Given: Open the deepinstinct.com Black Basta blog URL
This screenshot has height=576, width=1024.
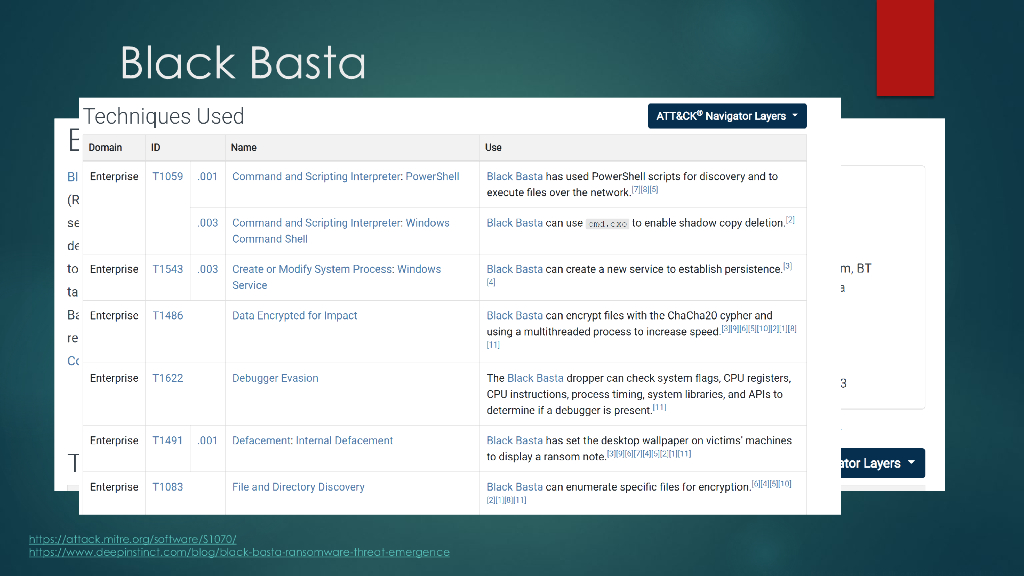Looking at the screenshot, I should click(x=239, y=552).
